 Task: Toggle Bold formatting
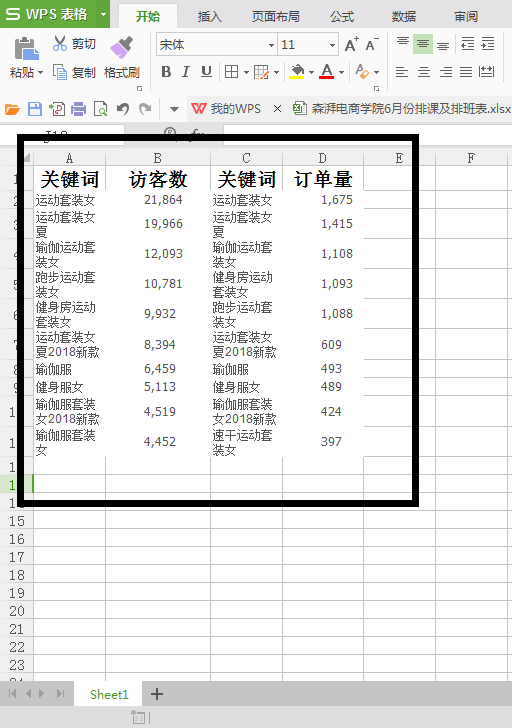tap(166, 72)
